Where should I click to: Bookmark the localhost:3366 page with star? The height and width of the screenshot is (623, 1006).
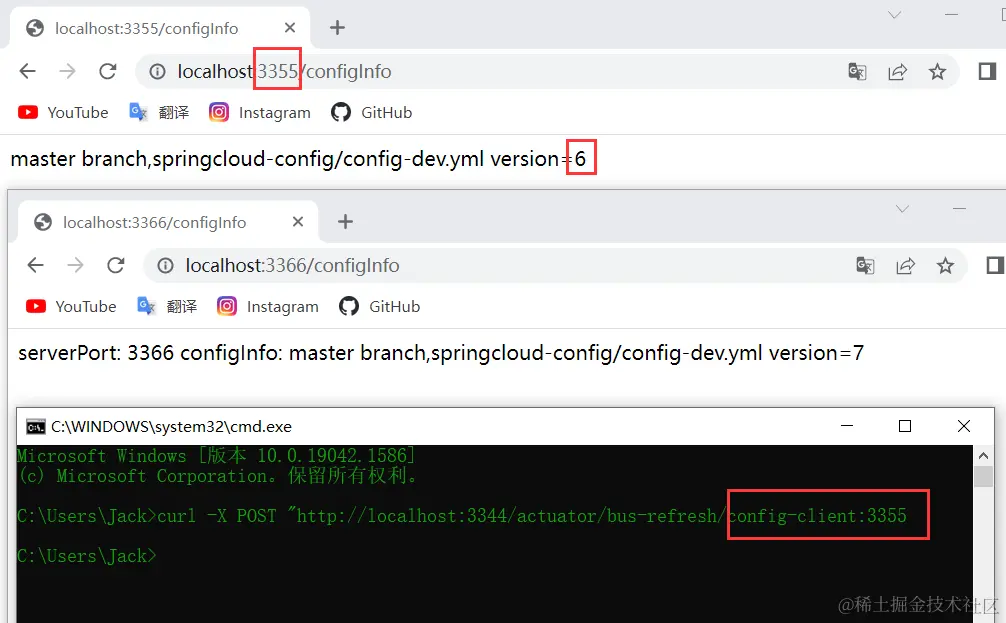click(x=945, y=265)
